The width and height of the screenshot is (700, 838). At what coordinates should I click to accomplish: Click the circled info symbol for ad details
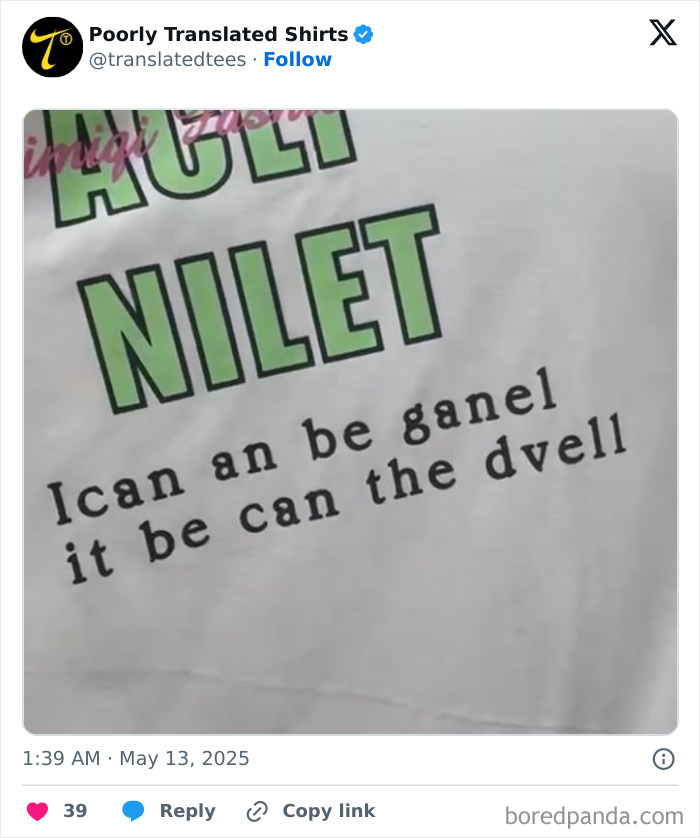664,758
